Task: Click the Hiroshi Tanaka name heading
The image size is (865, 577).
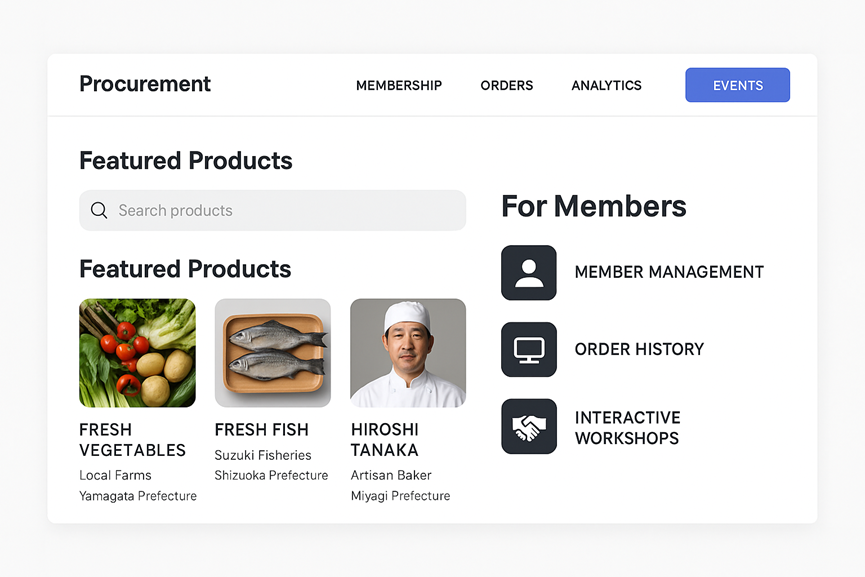Action: [x=385, y=440]
